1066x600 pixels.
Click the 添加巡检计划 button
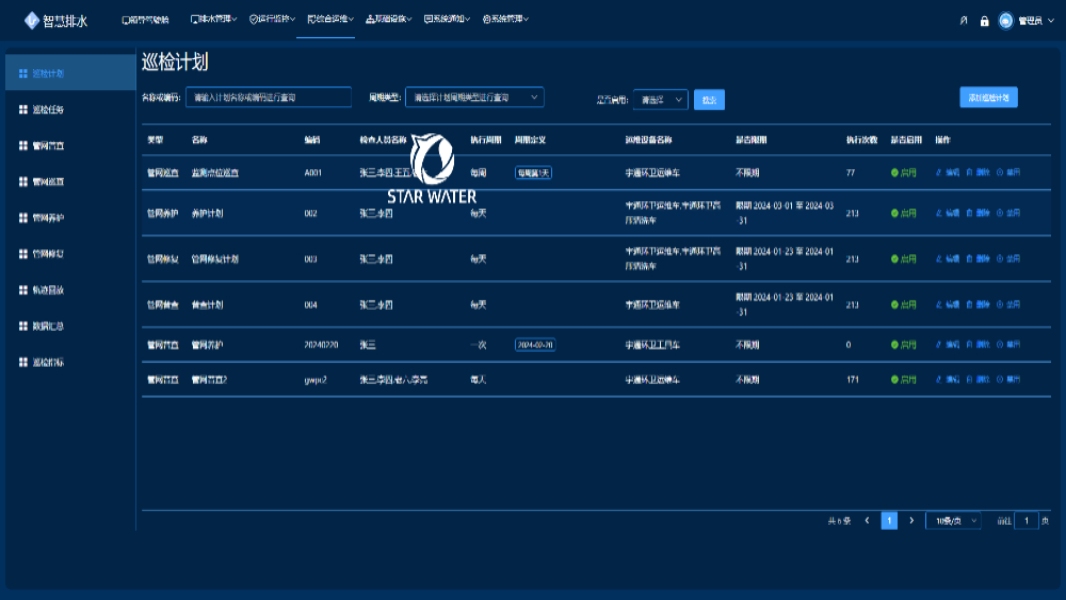[x=988, y=97]
